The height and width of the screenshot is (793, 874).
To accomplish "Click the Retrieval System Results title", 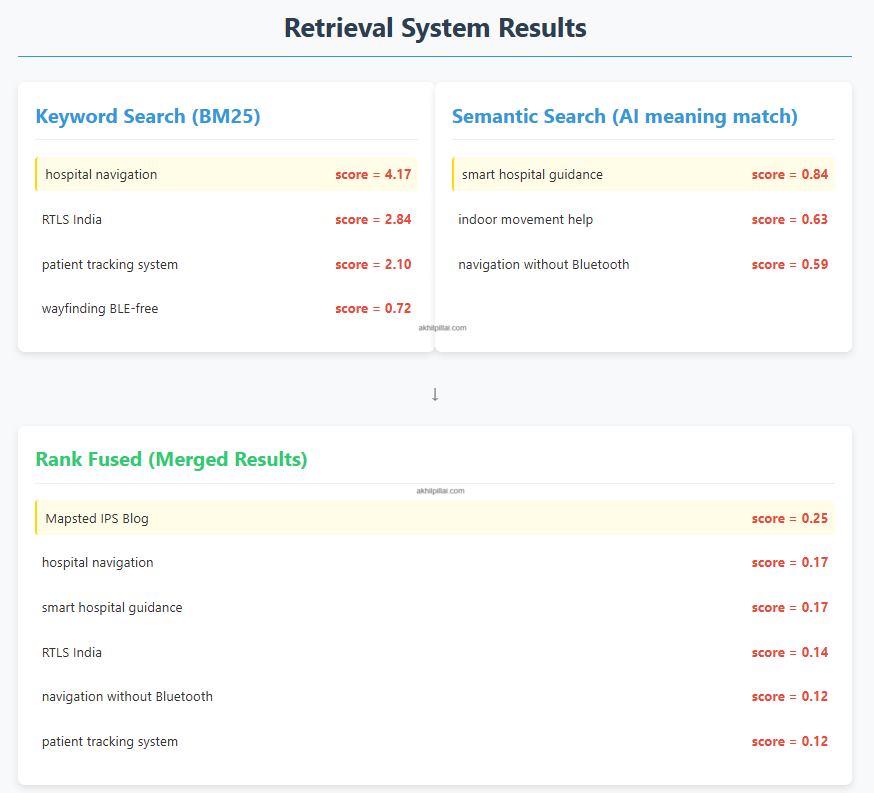I will click(x=435, y=28).
